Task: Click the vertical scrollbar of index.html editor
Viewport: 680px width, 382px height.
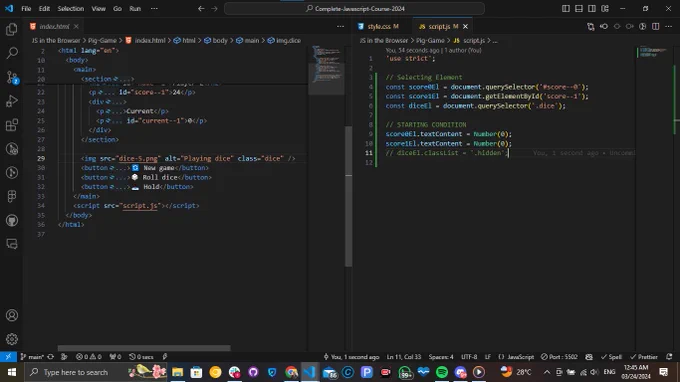Action: (x=349, y=196)
